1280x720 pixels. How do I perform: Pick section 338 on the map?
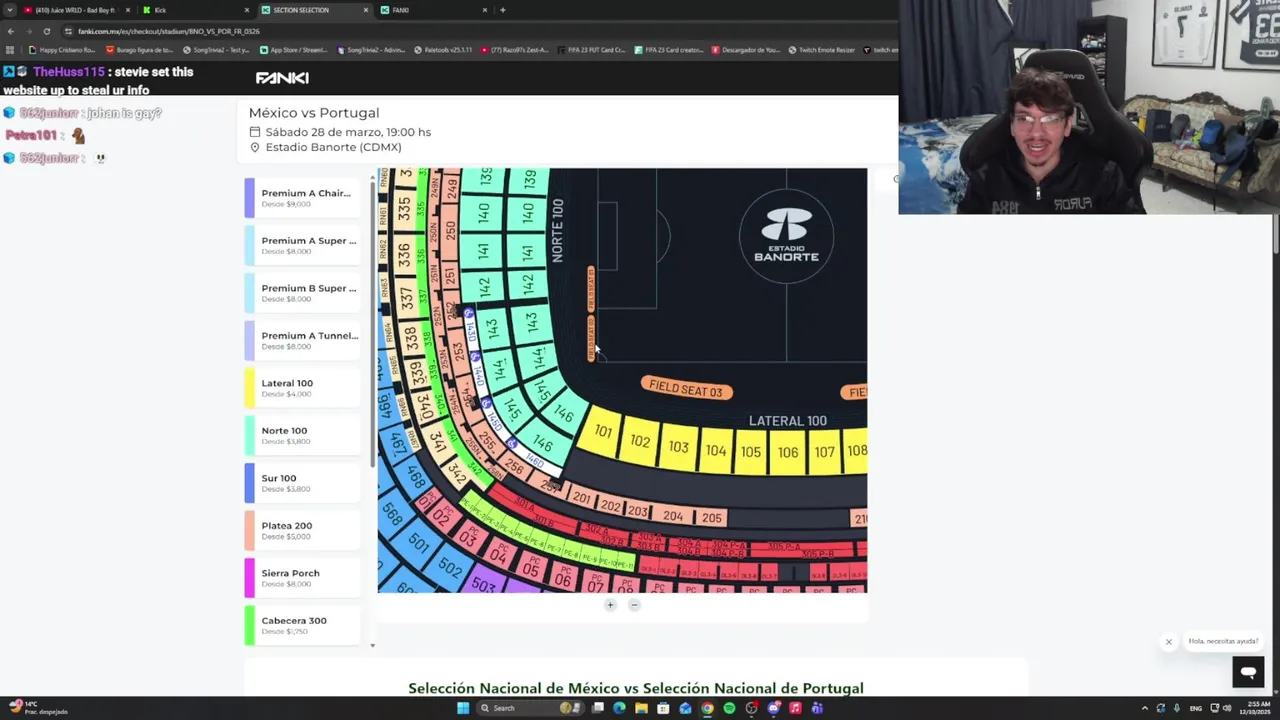click(x=411, y=340)
